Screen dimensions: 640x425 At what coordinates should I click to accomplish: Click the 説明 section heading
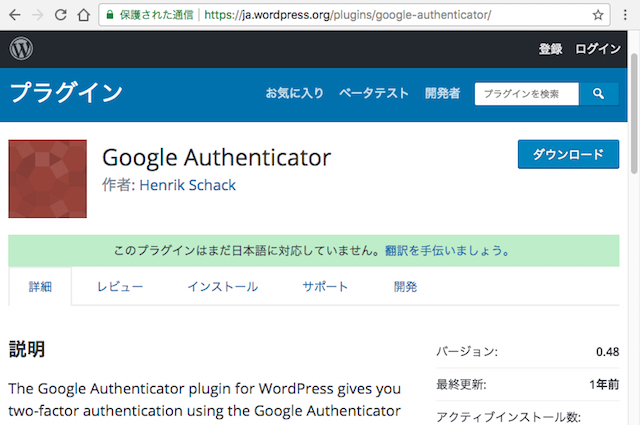[x=27, y=349]
